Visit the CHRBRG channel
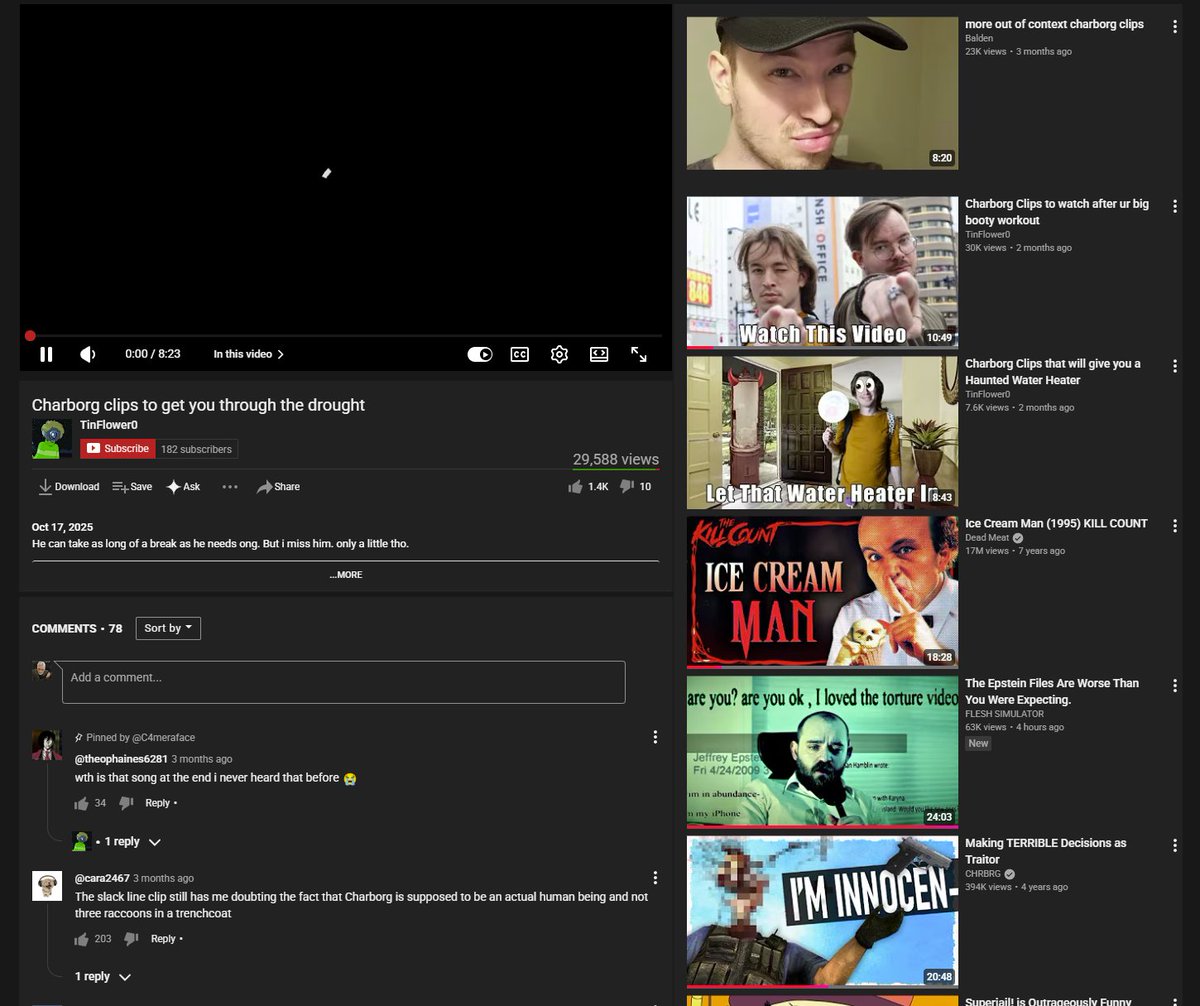Image resolution: width=1200 pixels, height=1006 pixels. coord(983,874)
